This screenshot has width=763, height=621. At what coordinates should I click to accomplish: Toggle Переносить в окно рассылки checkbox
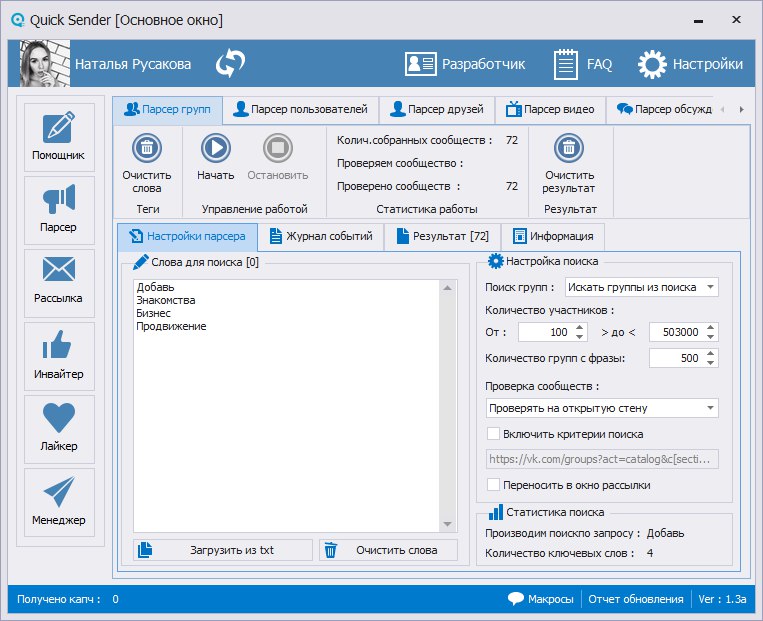493,485
